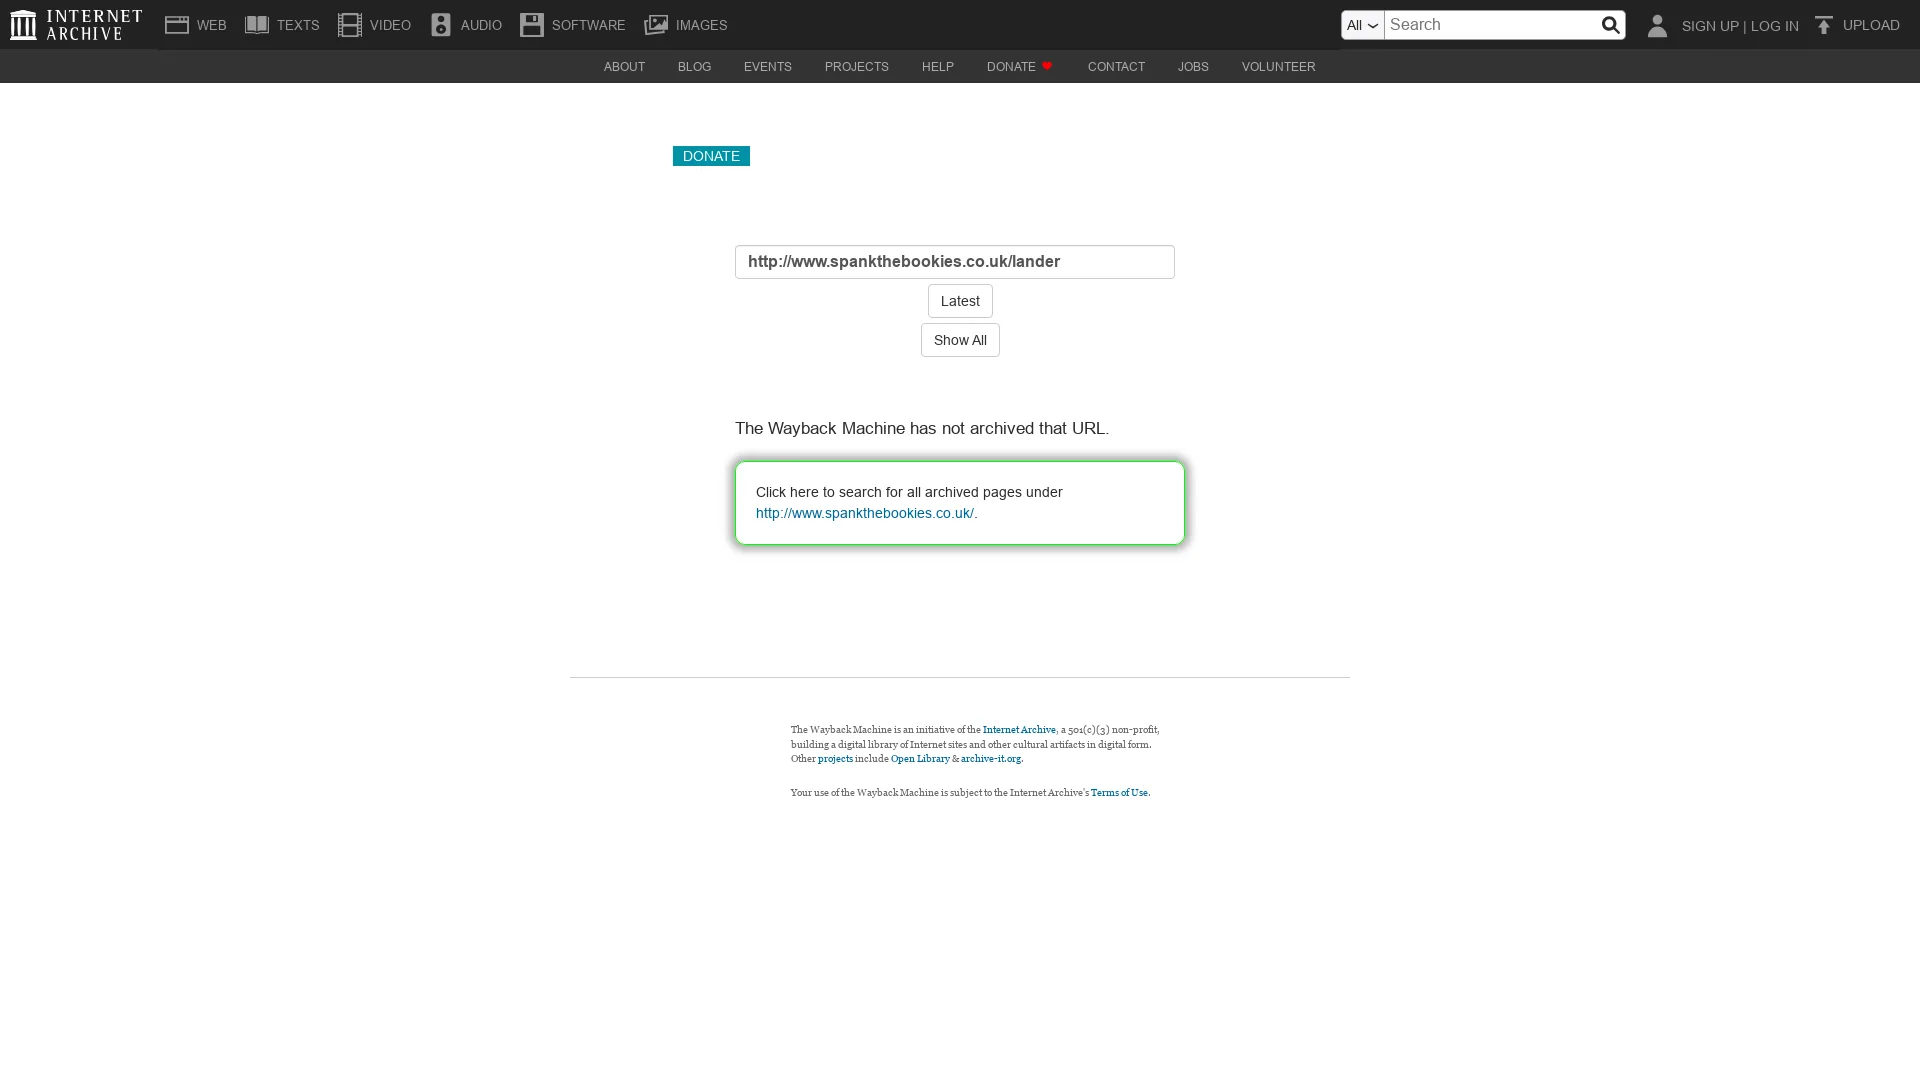The image size is (1920, 1080).
Task: Click the Latest button
Action: click(x=960, y=301)
